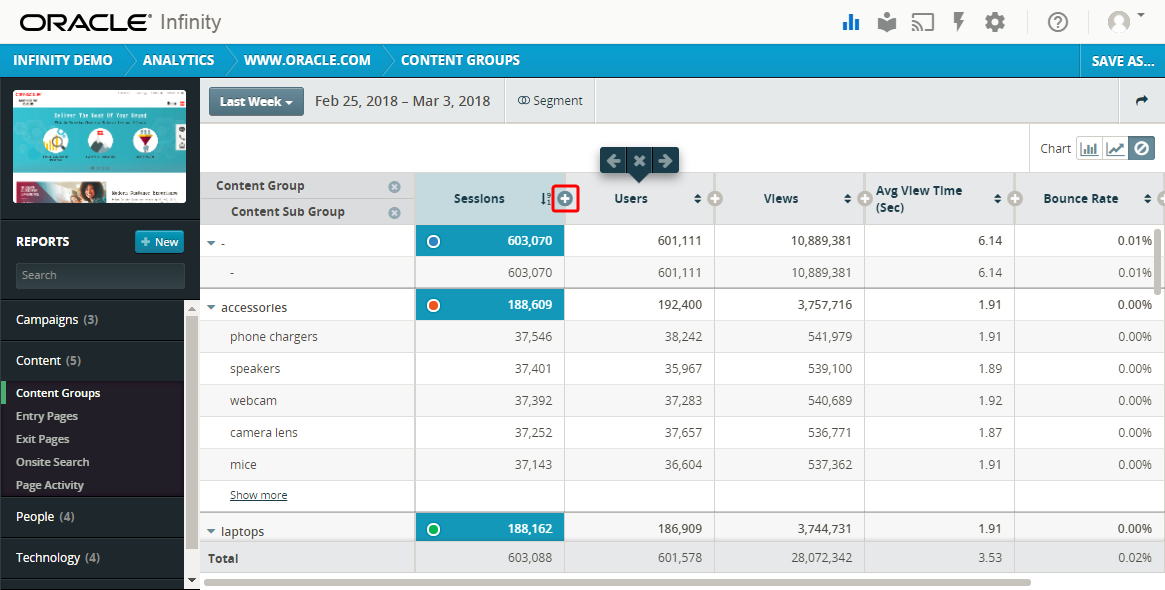Open the reading library icon in header
This screenshot has height=590, width=1165.
(886, 22)
